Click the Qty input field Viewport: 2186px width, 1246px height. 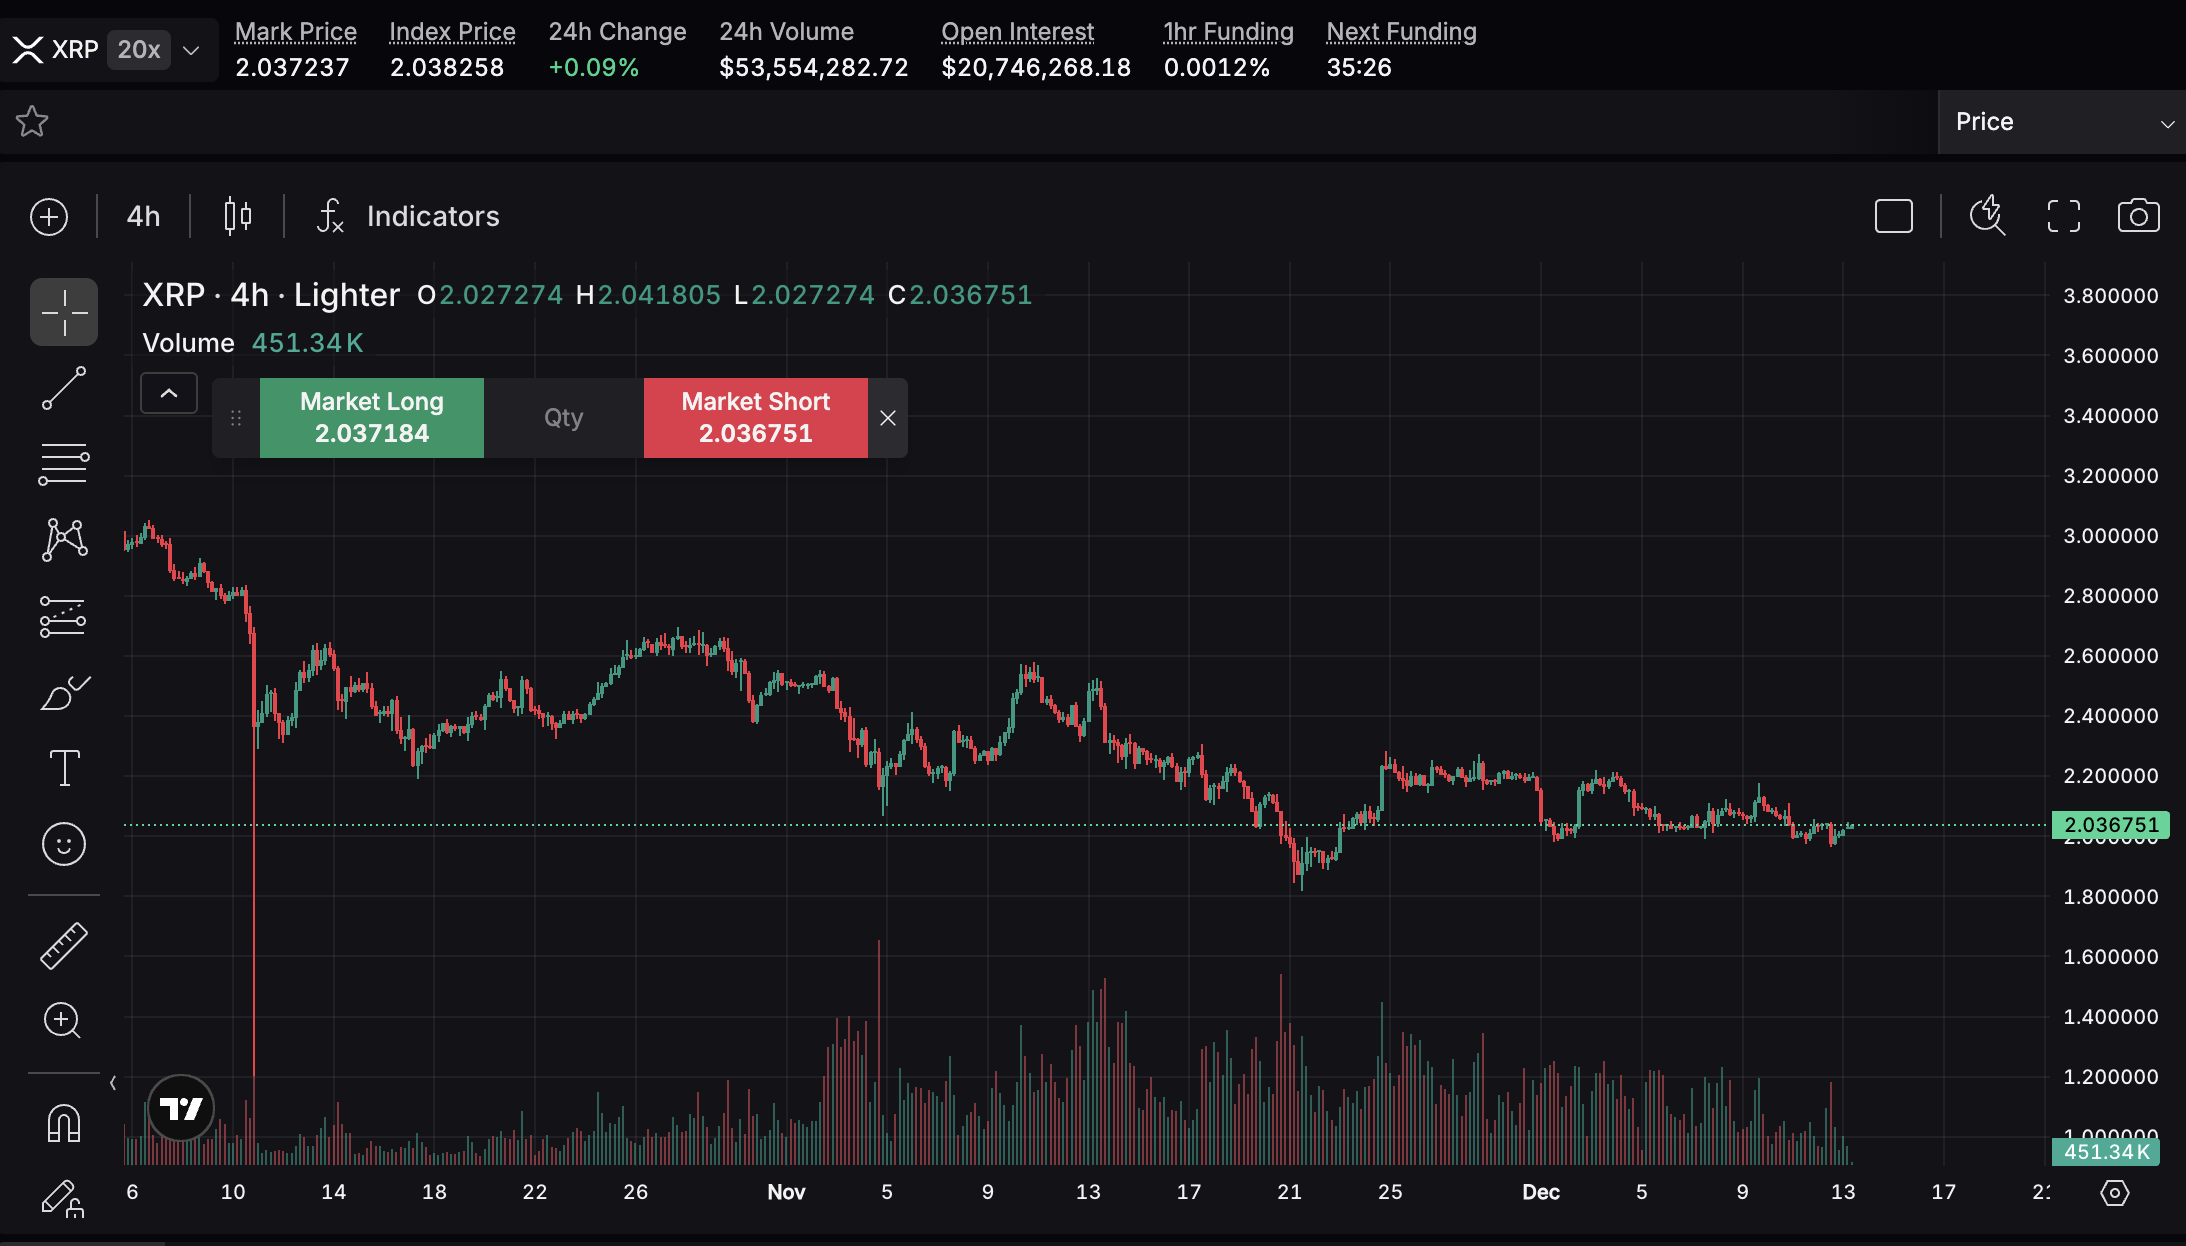point(563,418)
